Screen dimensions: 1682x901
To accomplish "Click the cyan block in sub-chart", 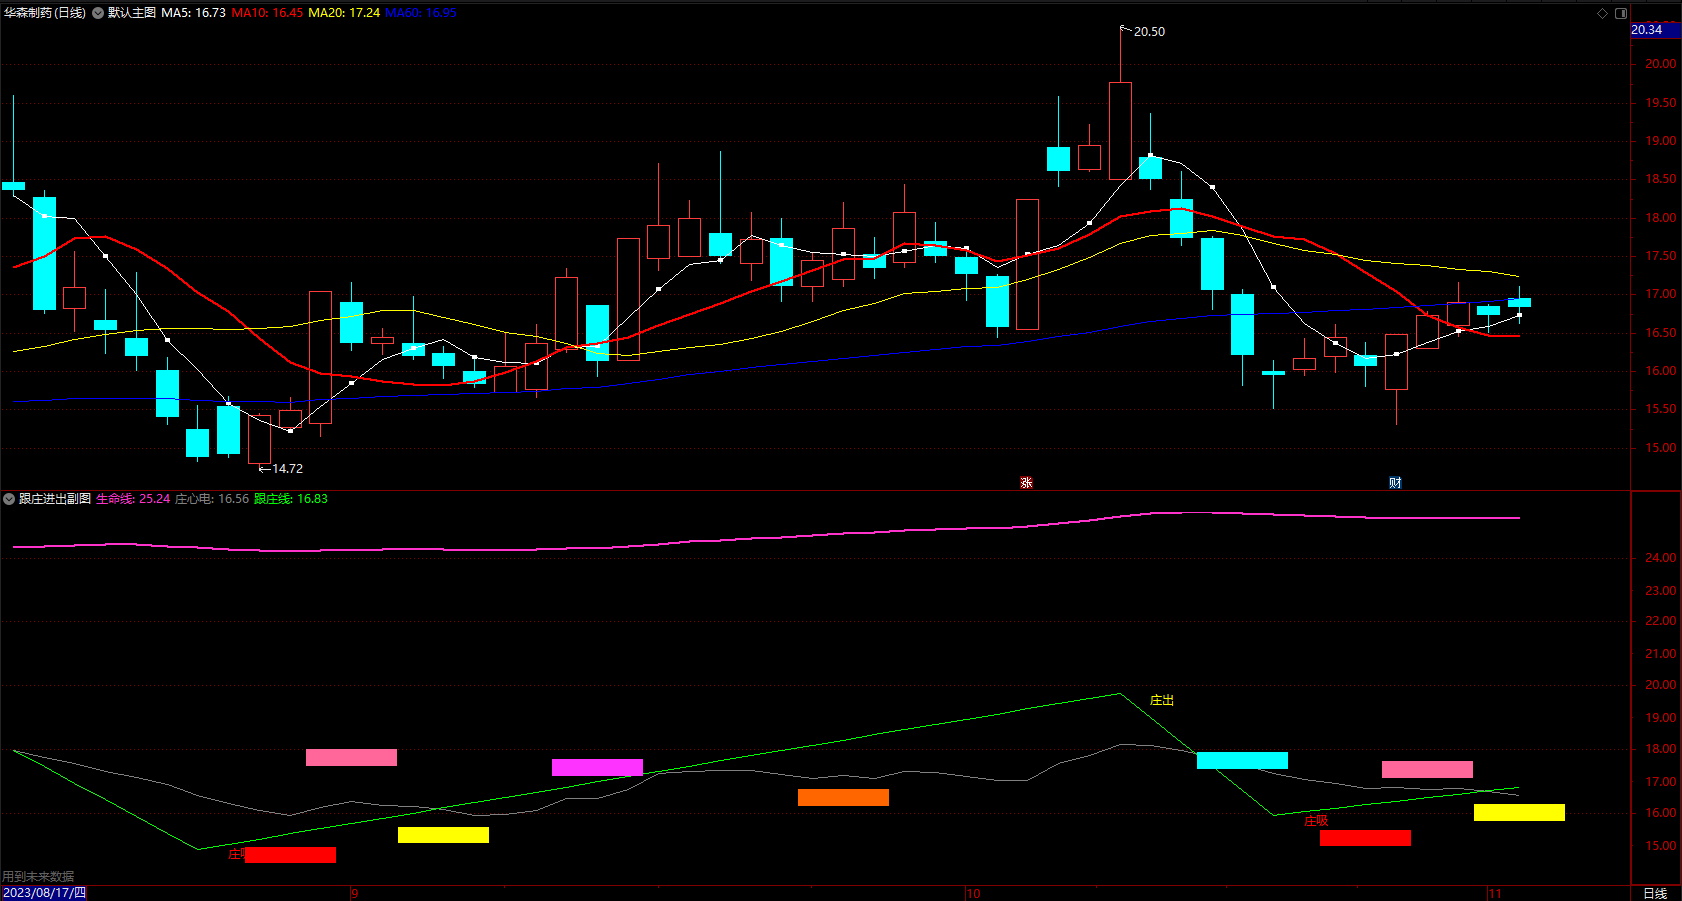I will coord(1242,760).
